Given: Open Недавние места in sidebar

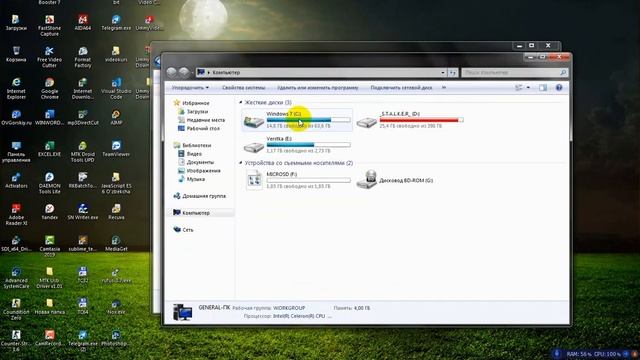Looking at the screenshot, I should tap(206, 120).
